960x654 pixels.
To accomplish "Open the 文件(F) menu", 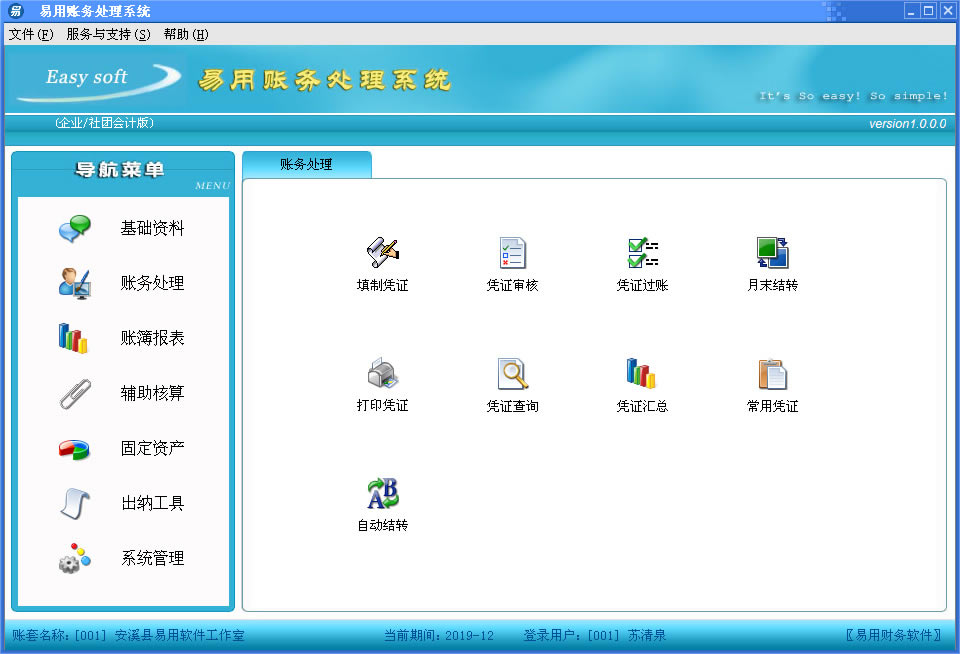I will coord(31,34).
